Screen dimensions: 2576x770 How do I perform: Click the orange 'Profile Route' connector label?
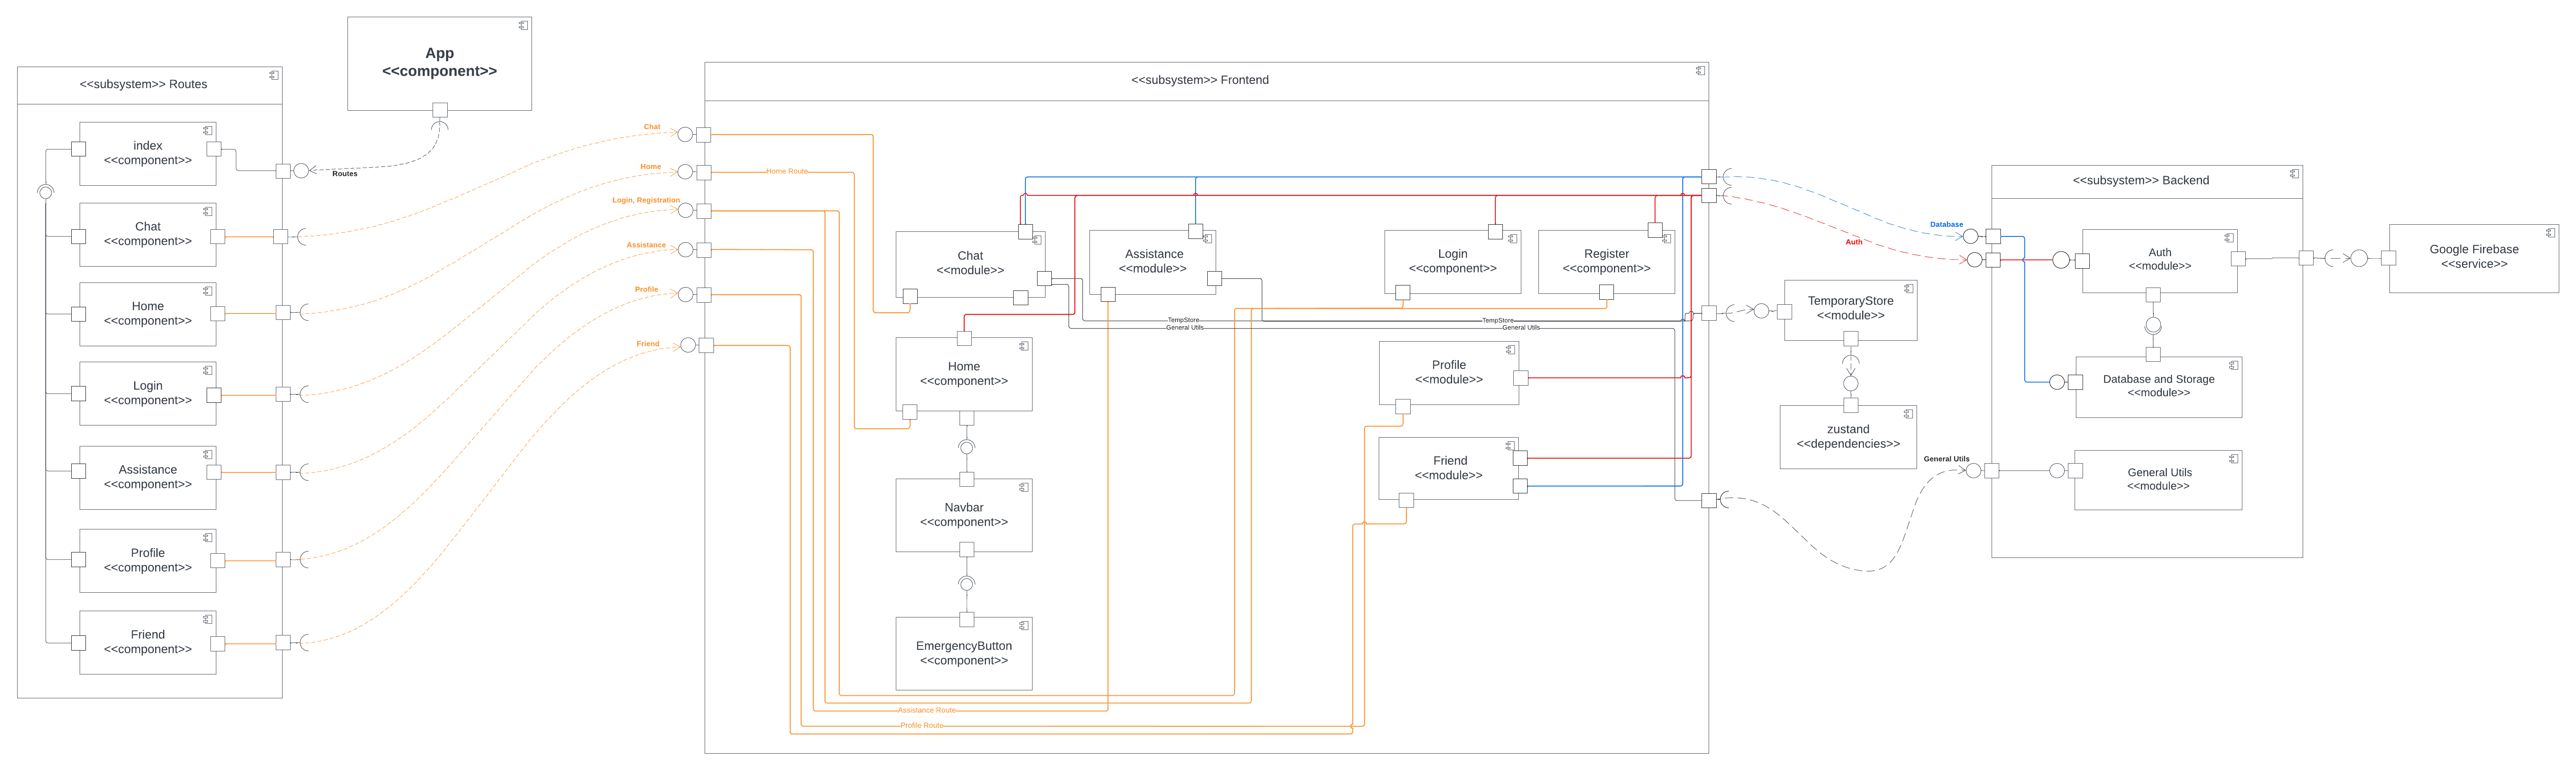click(922, 726)
